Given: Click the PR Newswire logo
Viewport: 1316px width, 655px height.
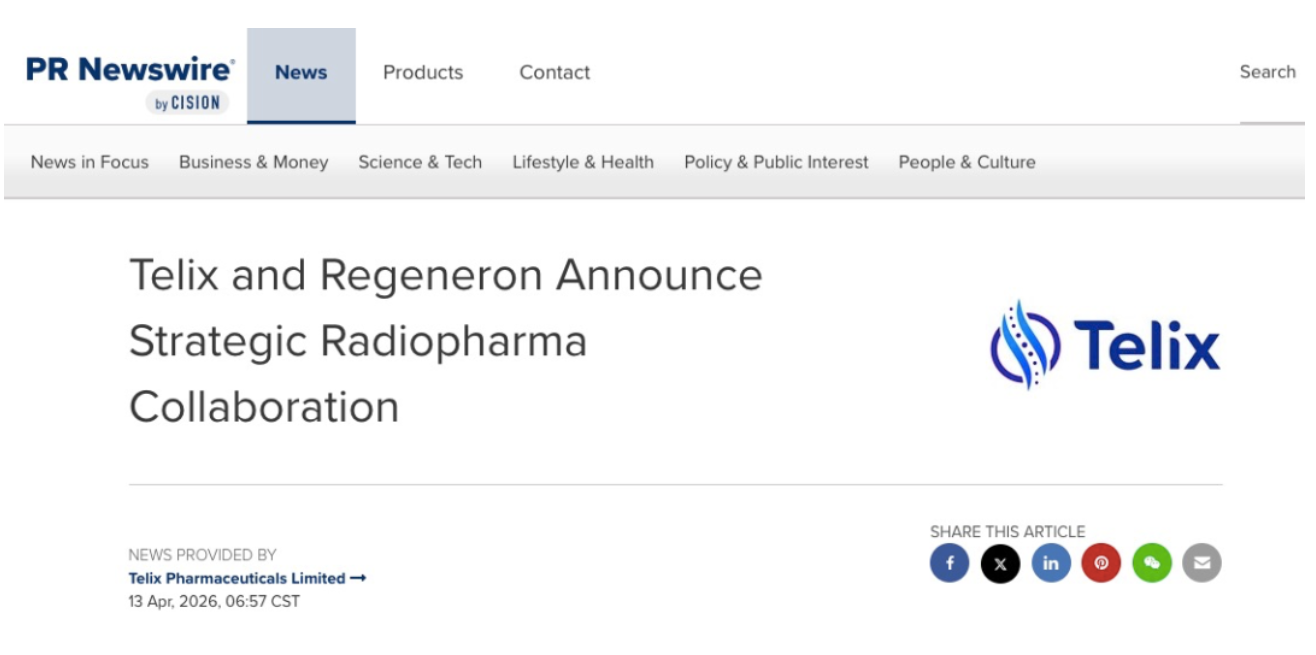Looking at the screenshot, I should pyautogui.click(x=130, y=80).
